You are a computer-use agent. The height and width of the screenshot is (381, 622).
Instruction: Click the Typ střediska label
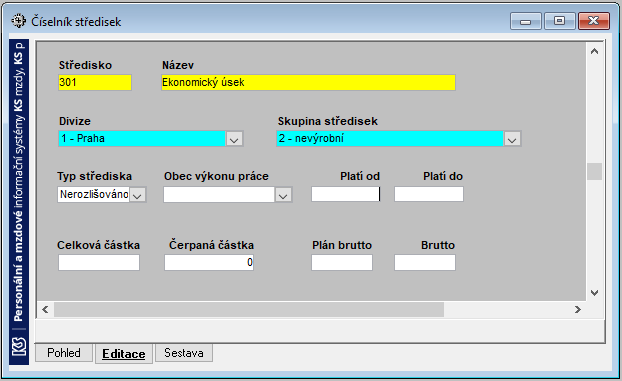(94, 176)
